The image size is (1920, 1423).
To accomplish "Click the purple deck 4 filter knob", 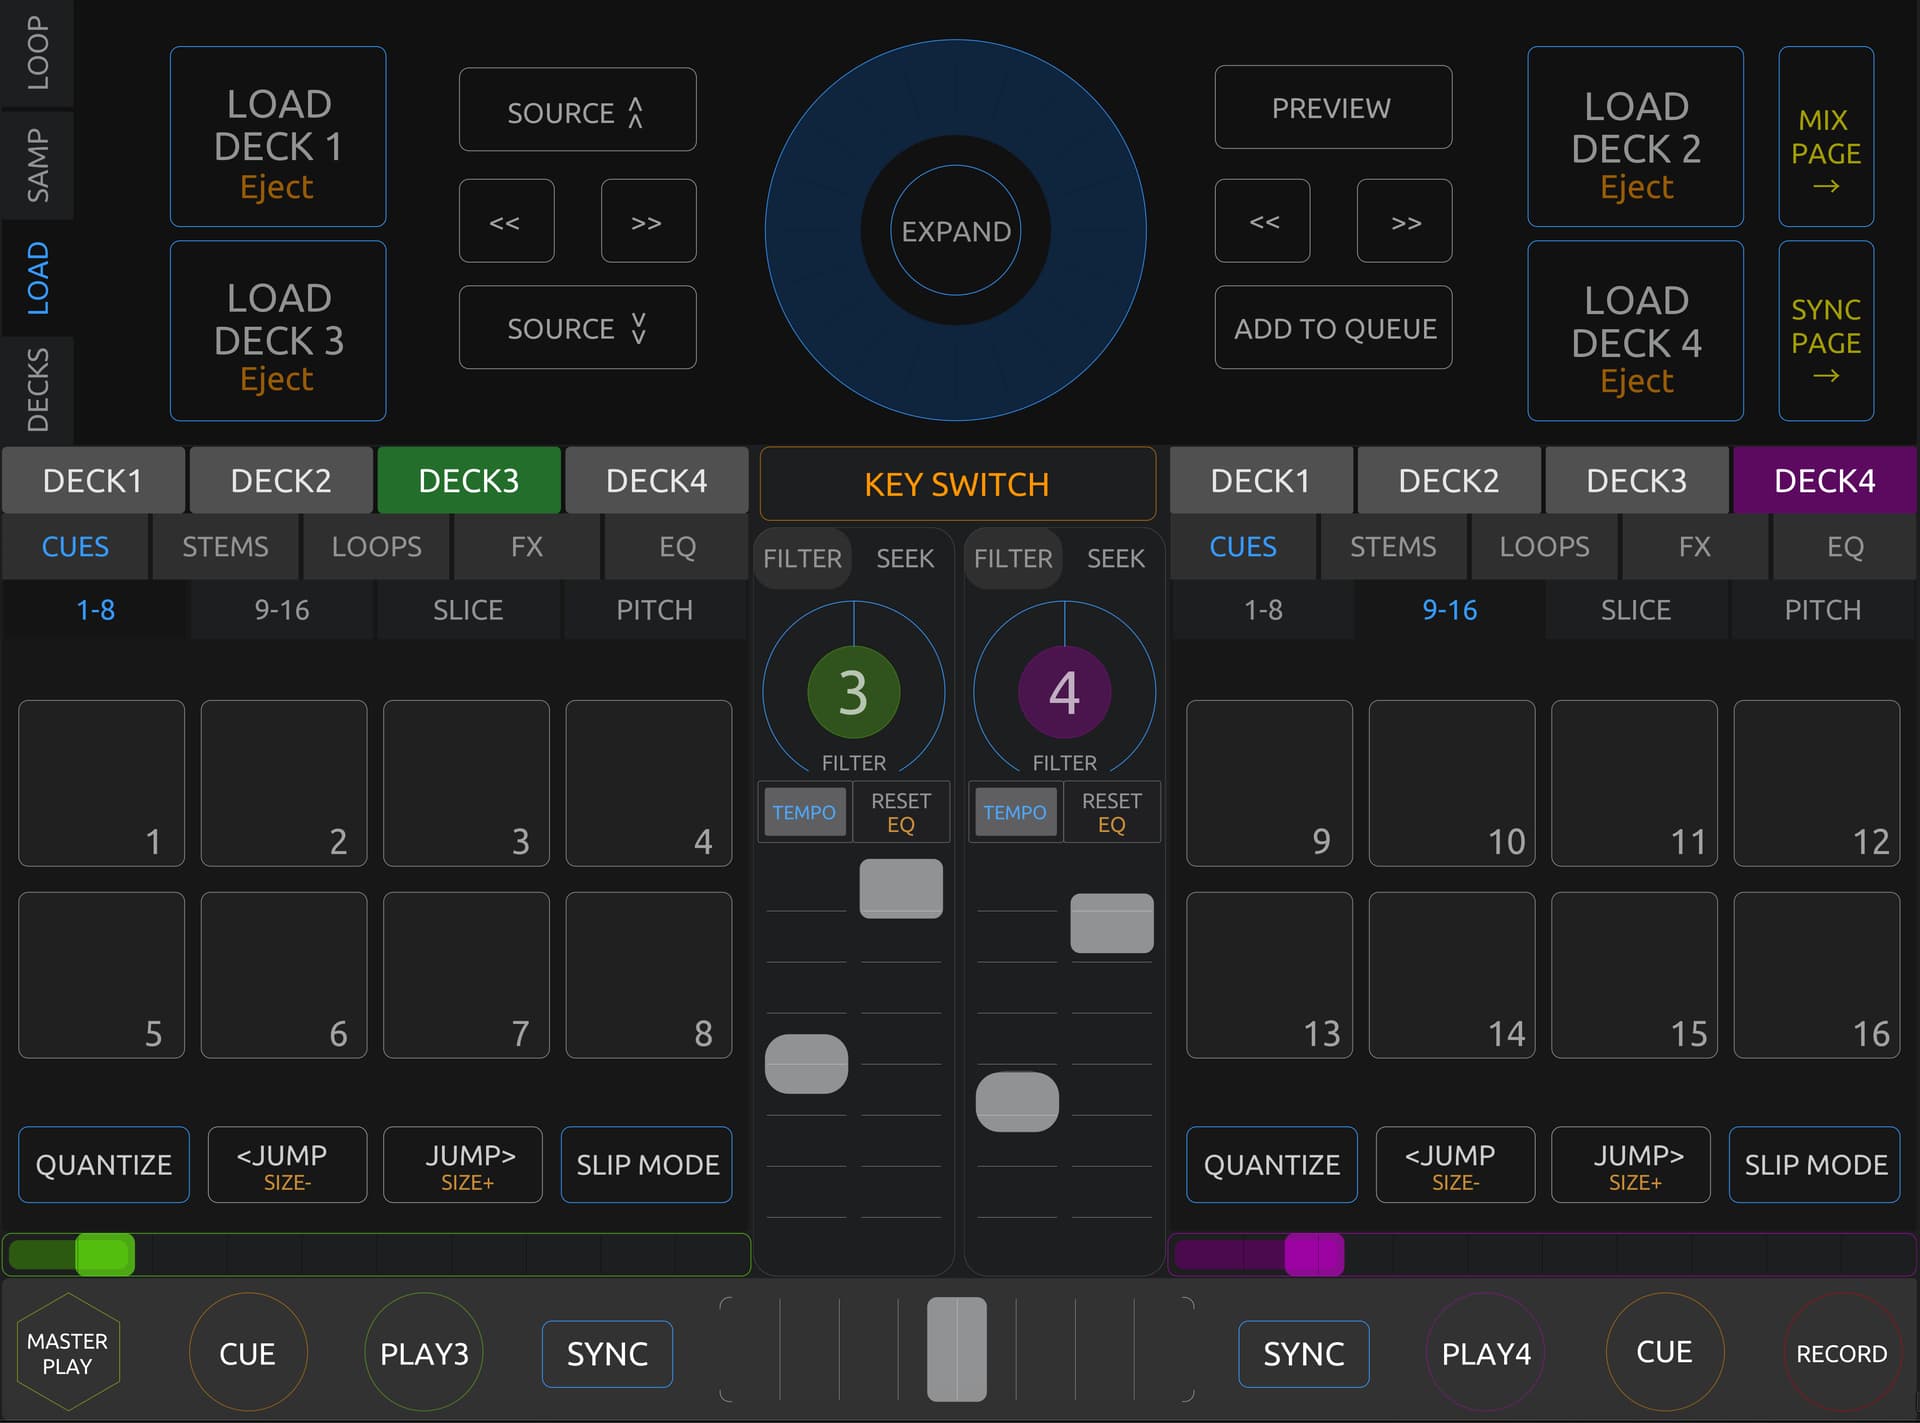I will (1064, 692).
